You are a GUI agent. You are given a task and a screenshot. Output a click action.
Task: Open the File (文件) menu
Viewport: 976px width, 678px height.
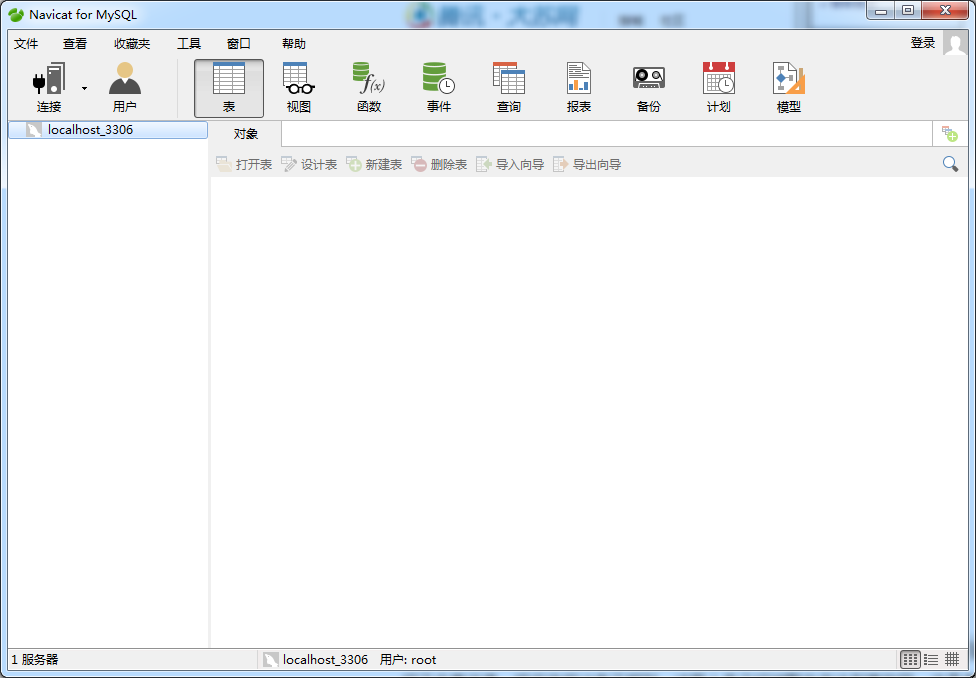click(26, 44)
